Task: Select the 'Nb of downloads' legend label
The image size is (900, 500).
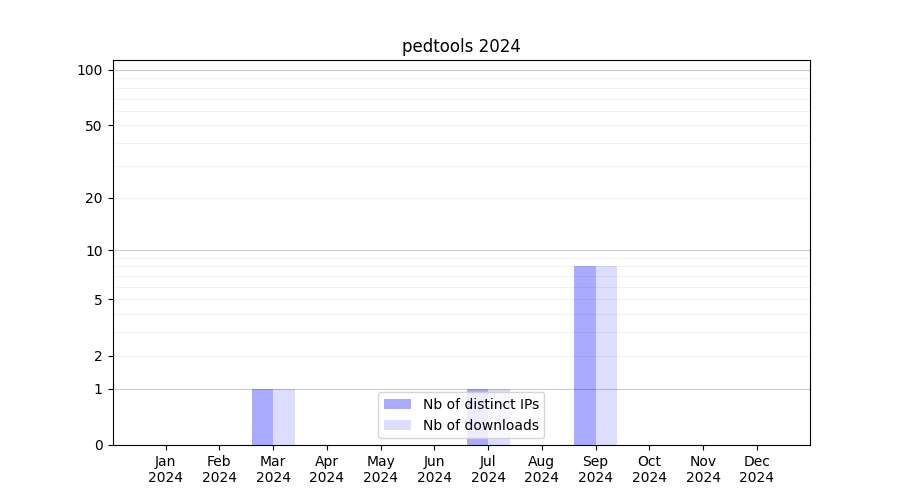Action: point(480,425)
